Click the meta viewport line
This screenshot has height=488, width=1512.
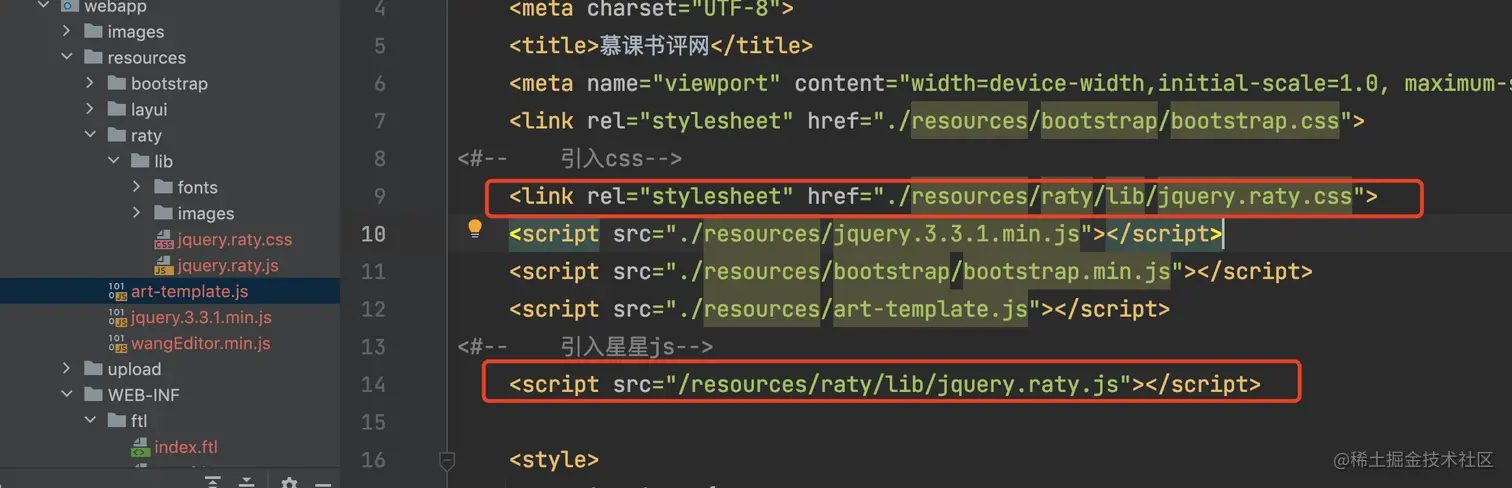(x=1010, y=84)
